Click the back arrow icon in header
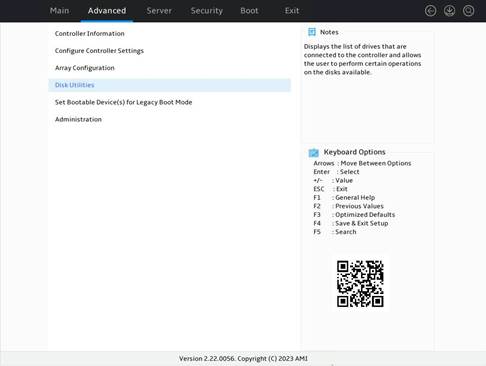Viewport: 486px width, 366px height. [430, 11]
